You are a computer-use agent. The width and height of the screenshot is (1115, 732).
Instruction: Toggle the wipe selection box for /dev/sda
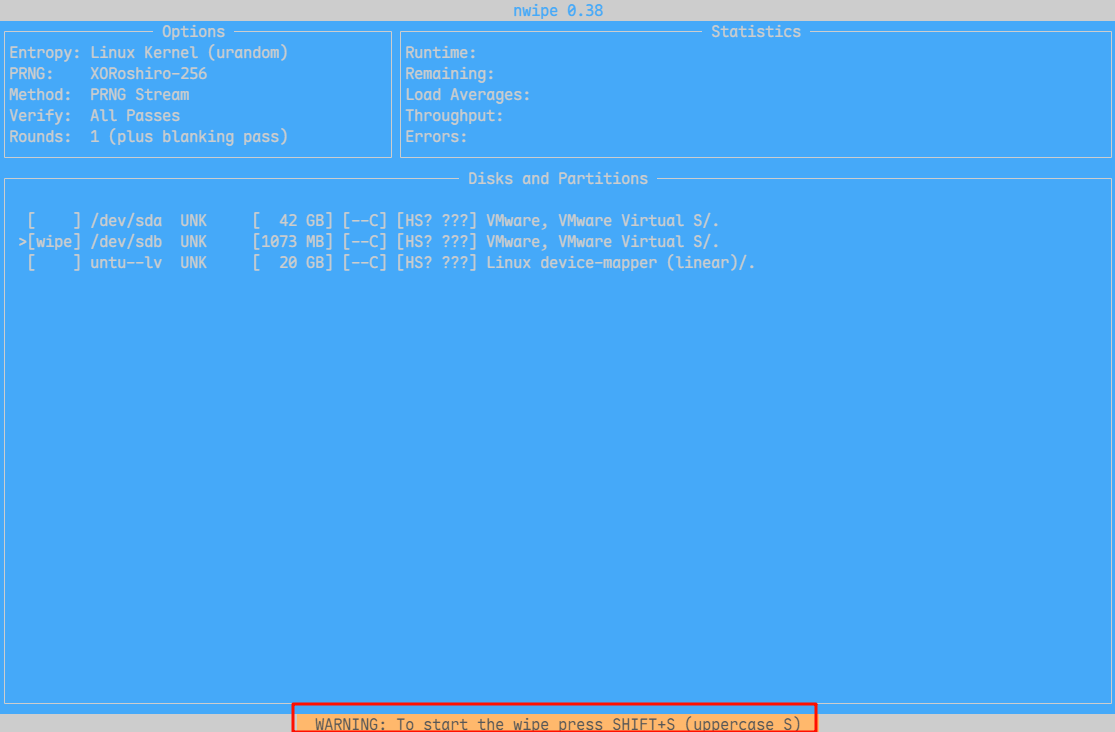click(x=55, y=221)
